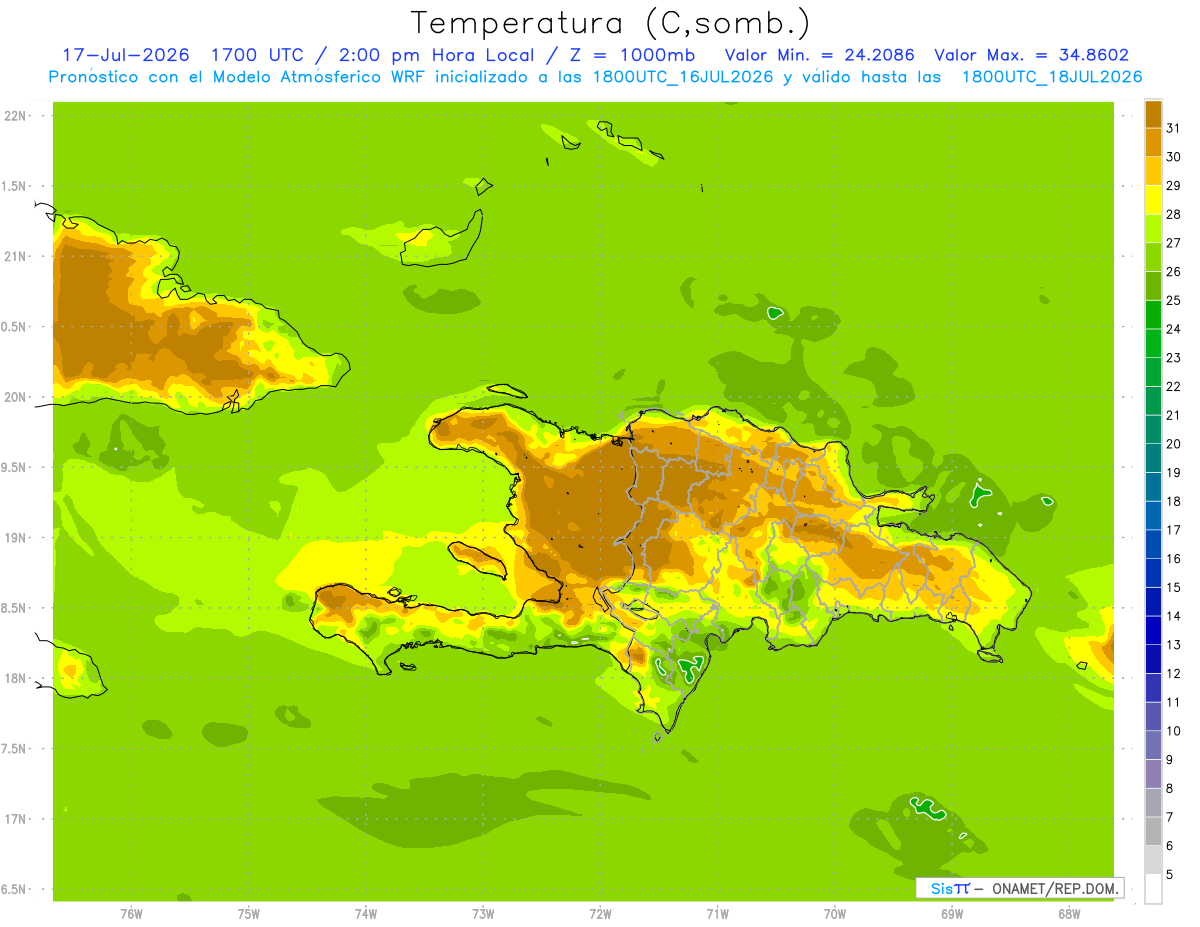Click the "71W" longitude axis label
Image resolution: width=1200 pixels, height=927 pixels.
click(x=717, y=914)
